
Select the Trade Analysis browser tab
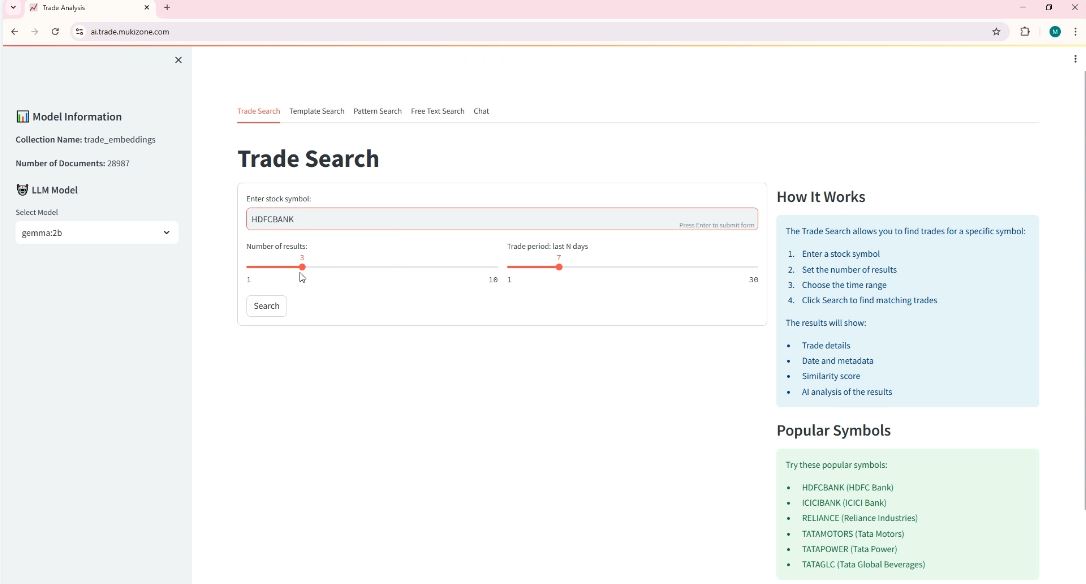coord(90,8)
